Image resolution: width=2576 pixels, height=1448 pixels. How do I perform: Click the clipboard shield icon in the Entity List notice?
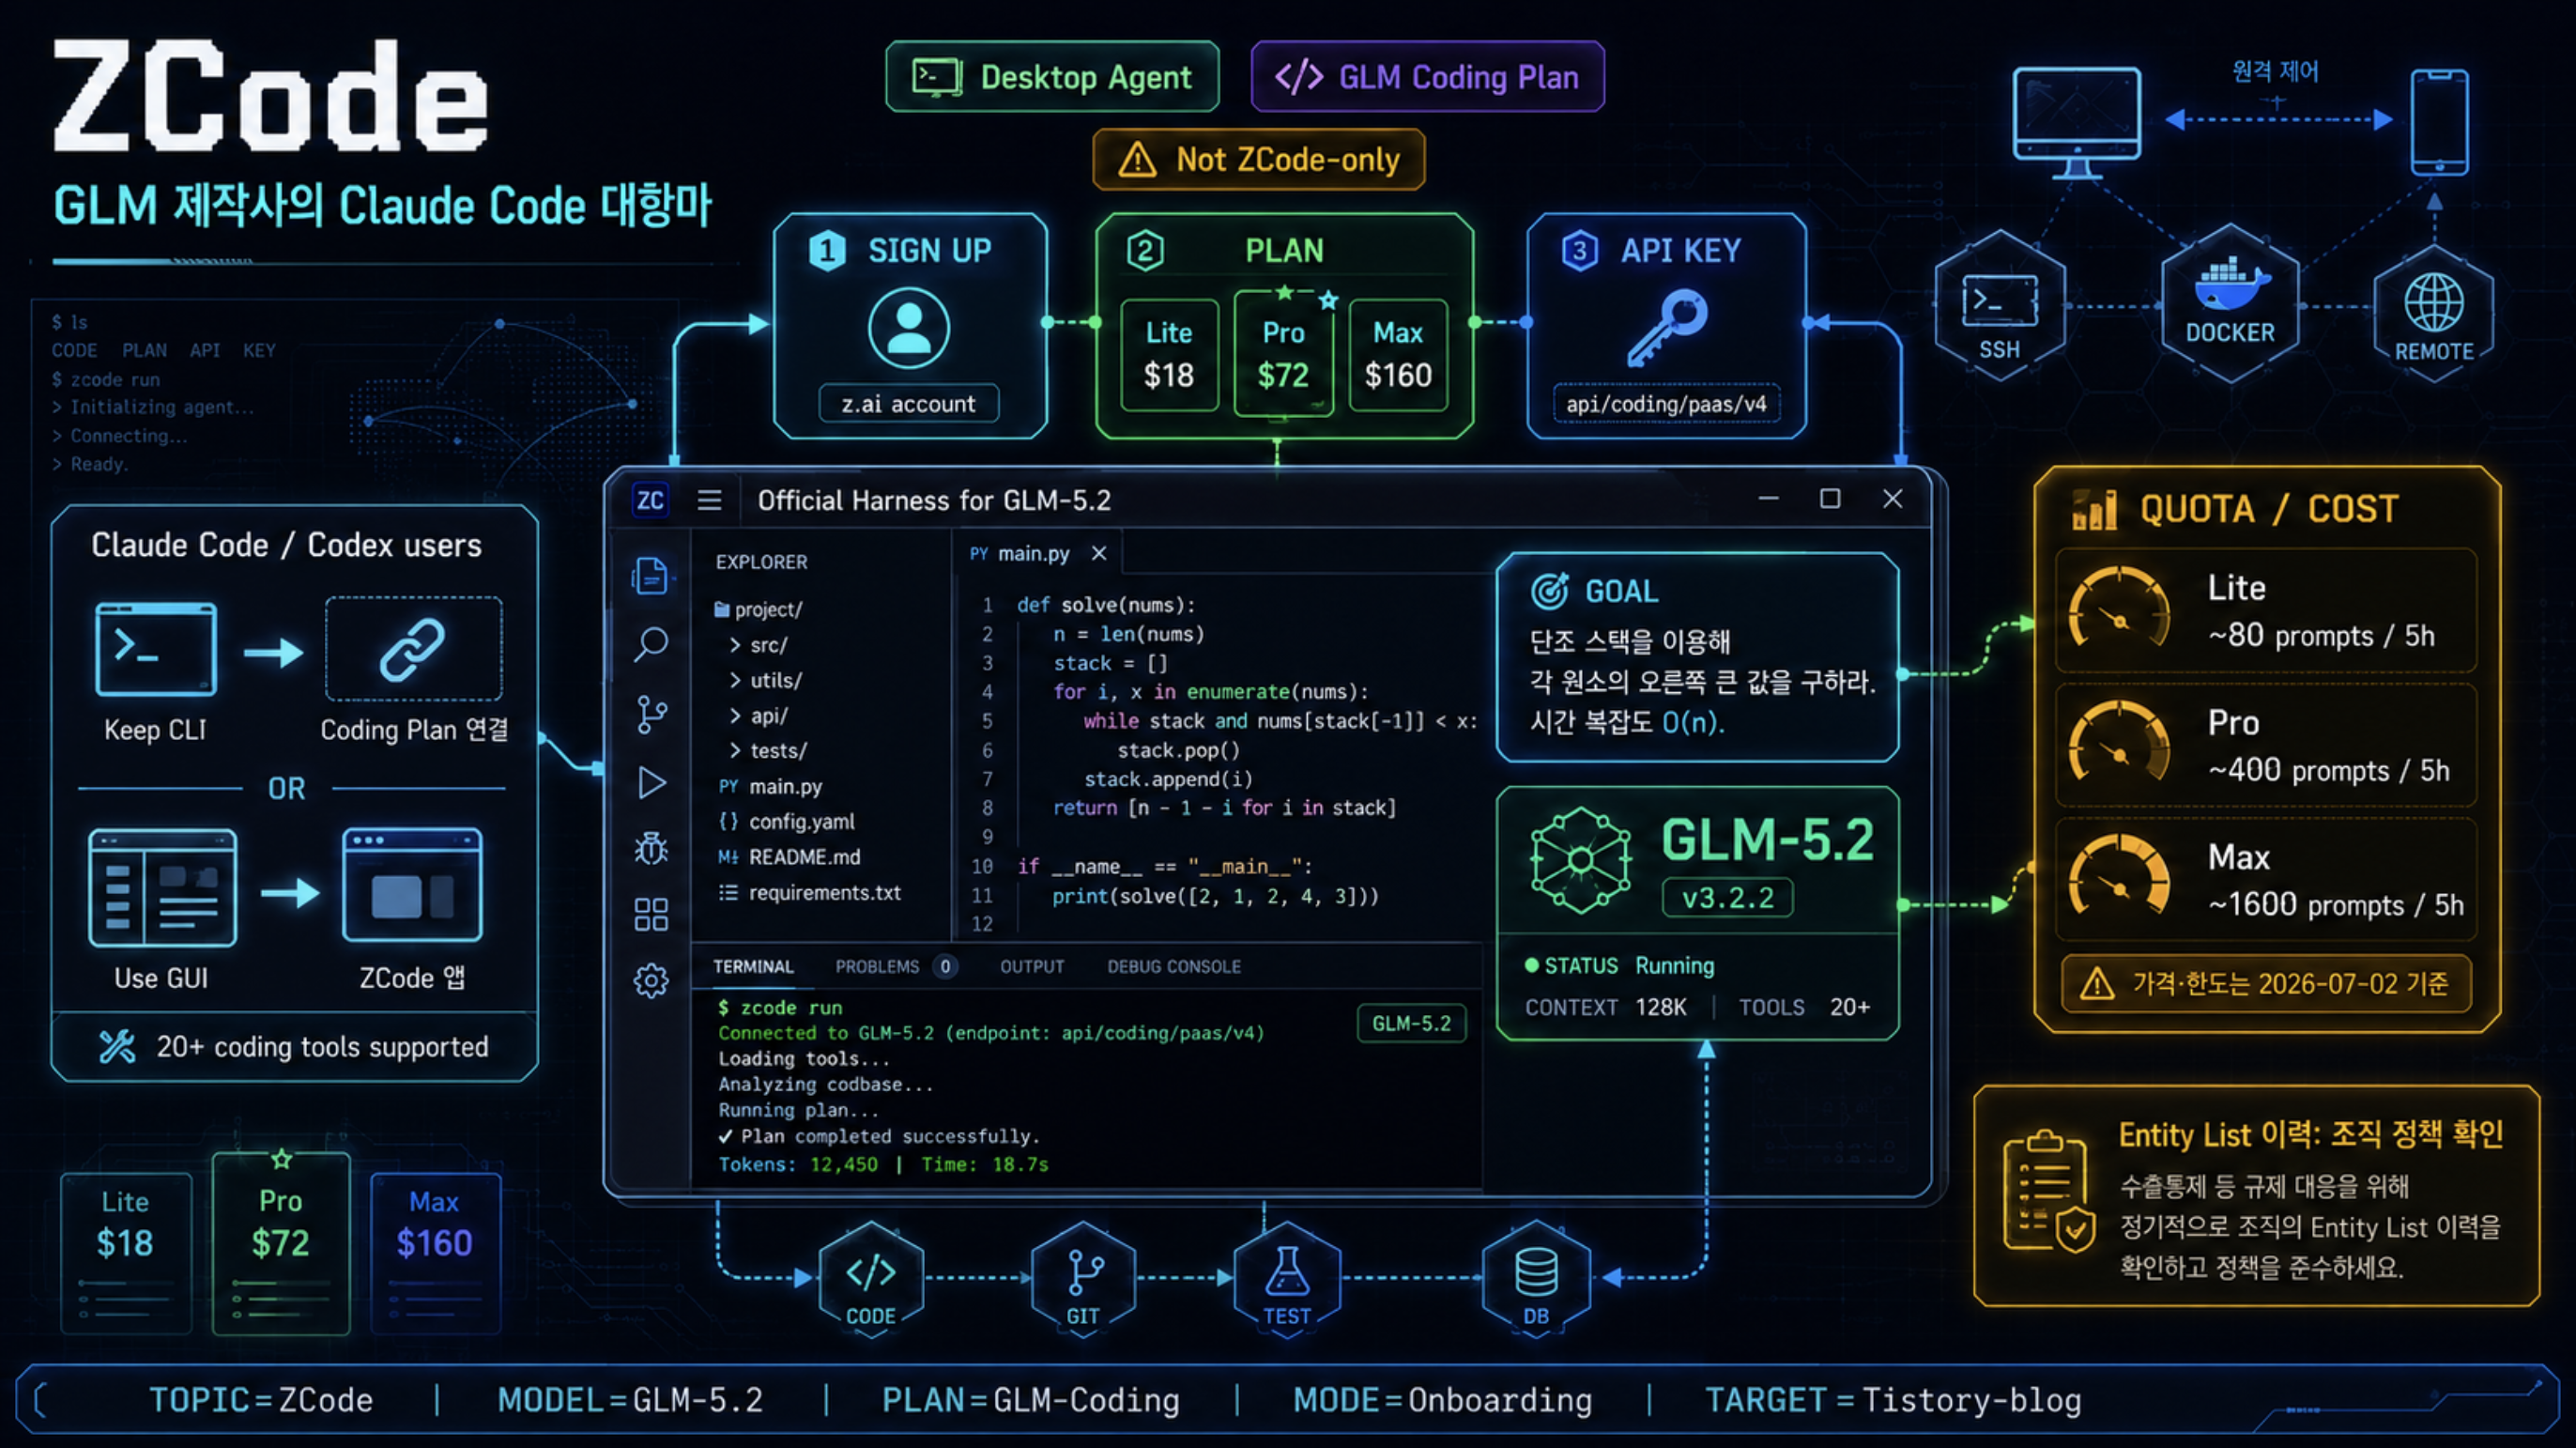(2048, 1192)
